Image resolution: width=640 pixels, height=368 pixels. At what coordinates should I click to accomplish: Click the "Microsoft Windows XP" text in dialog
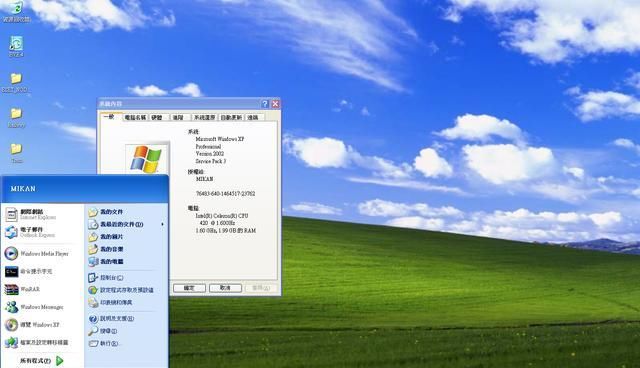click(x=220, y=139)
